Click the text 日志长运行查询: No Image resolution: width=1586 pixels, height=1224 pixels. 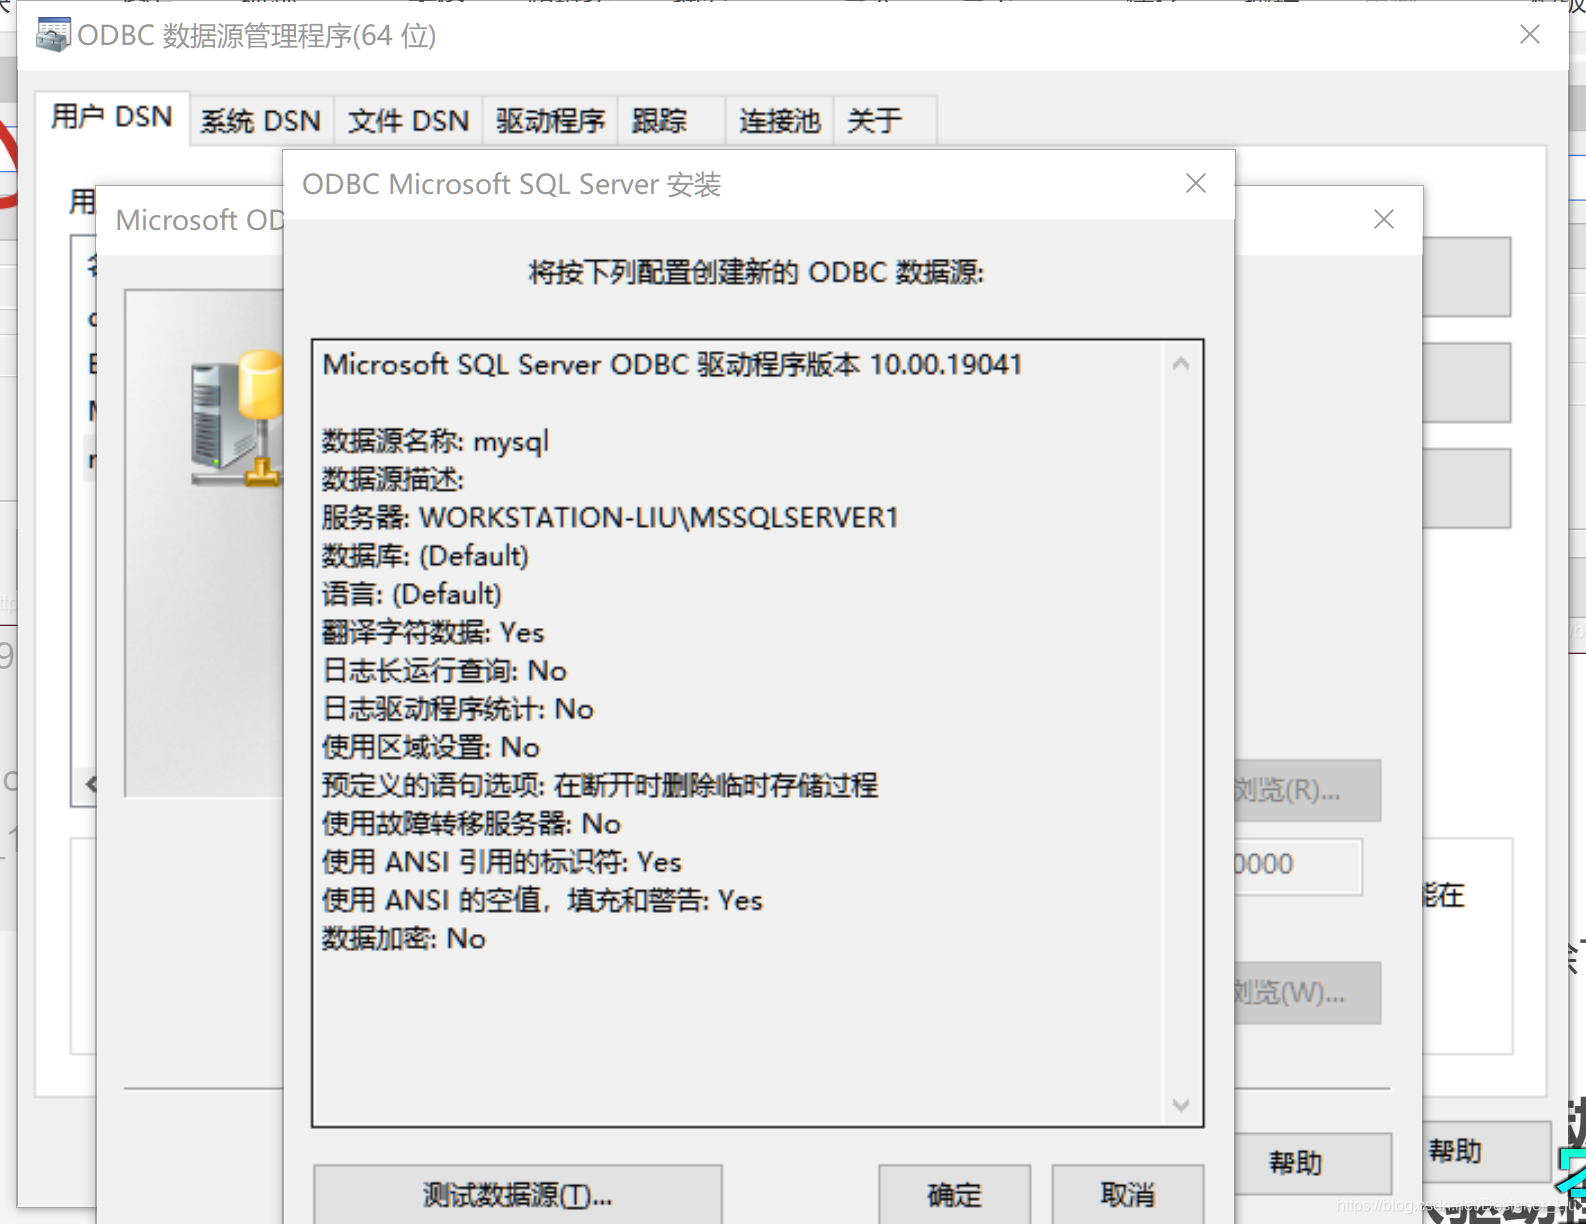[x=444, y=671]
